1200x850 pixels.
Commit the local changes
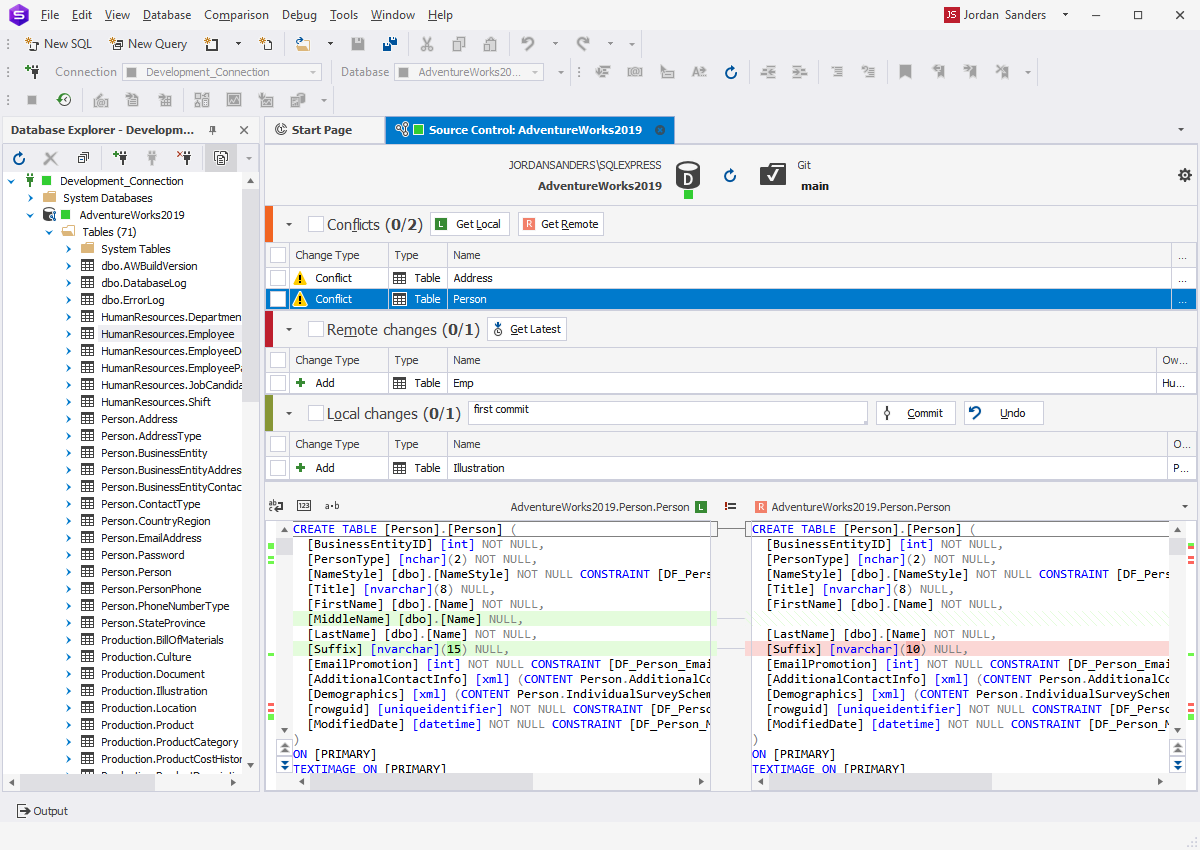(x=915, y=412)
